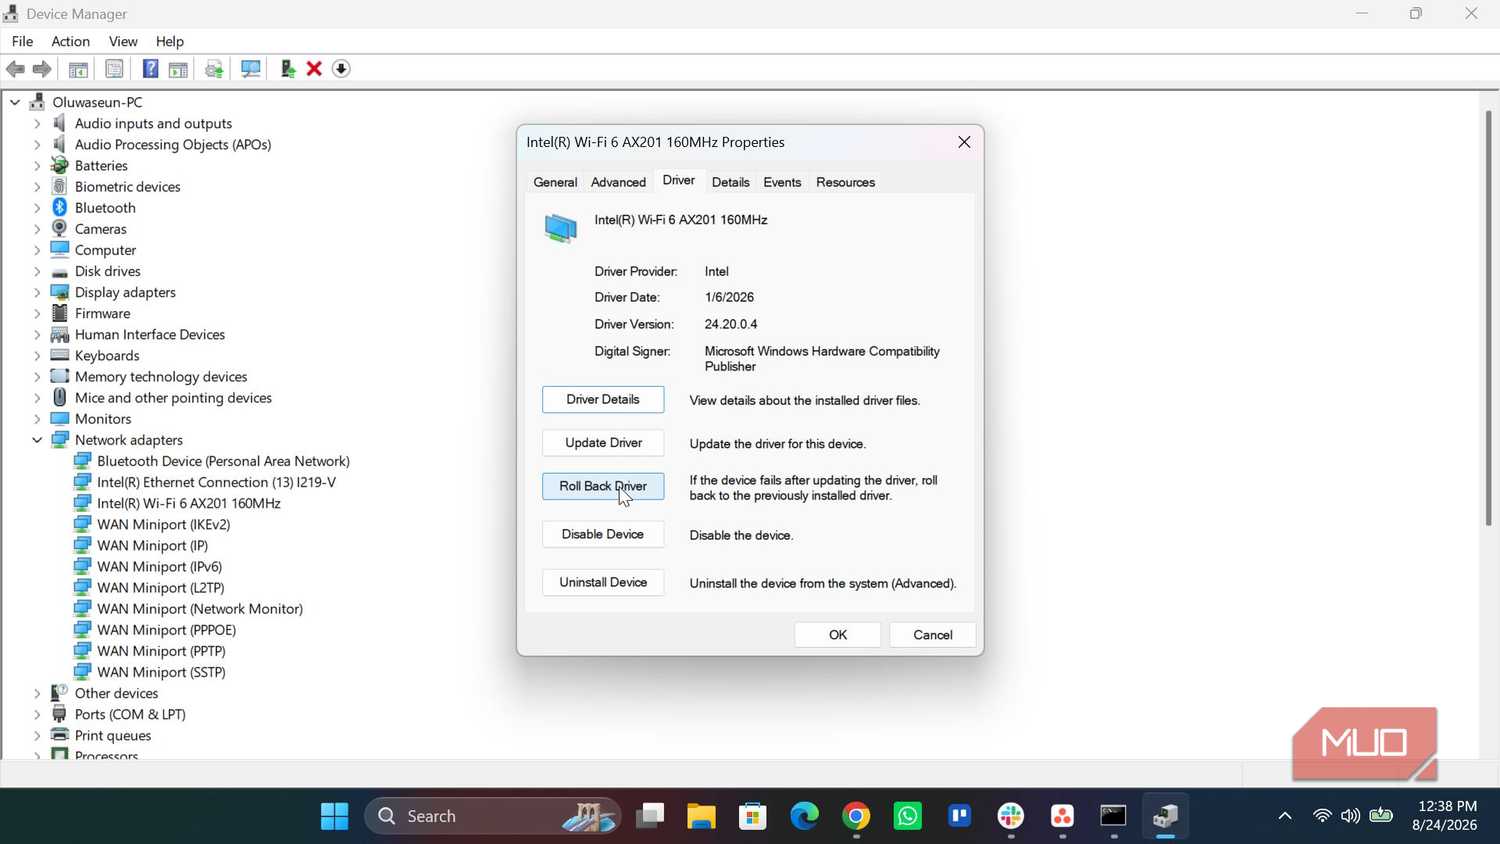
Task: Click the Show/Hide Console Tree toolbar icon
Action: pos(78,69)
